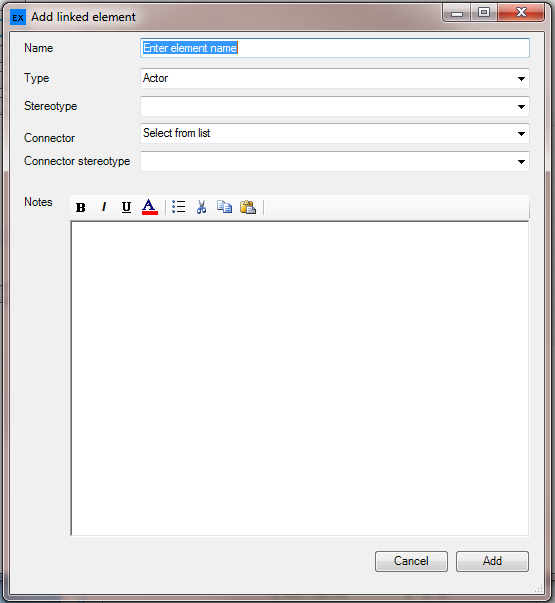Maximize the Add linked element window
555x603 pixels.
tap(484, 13)
